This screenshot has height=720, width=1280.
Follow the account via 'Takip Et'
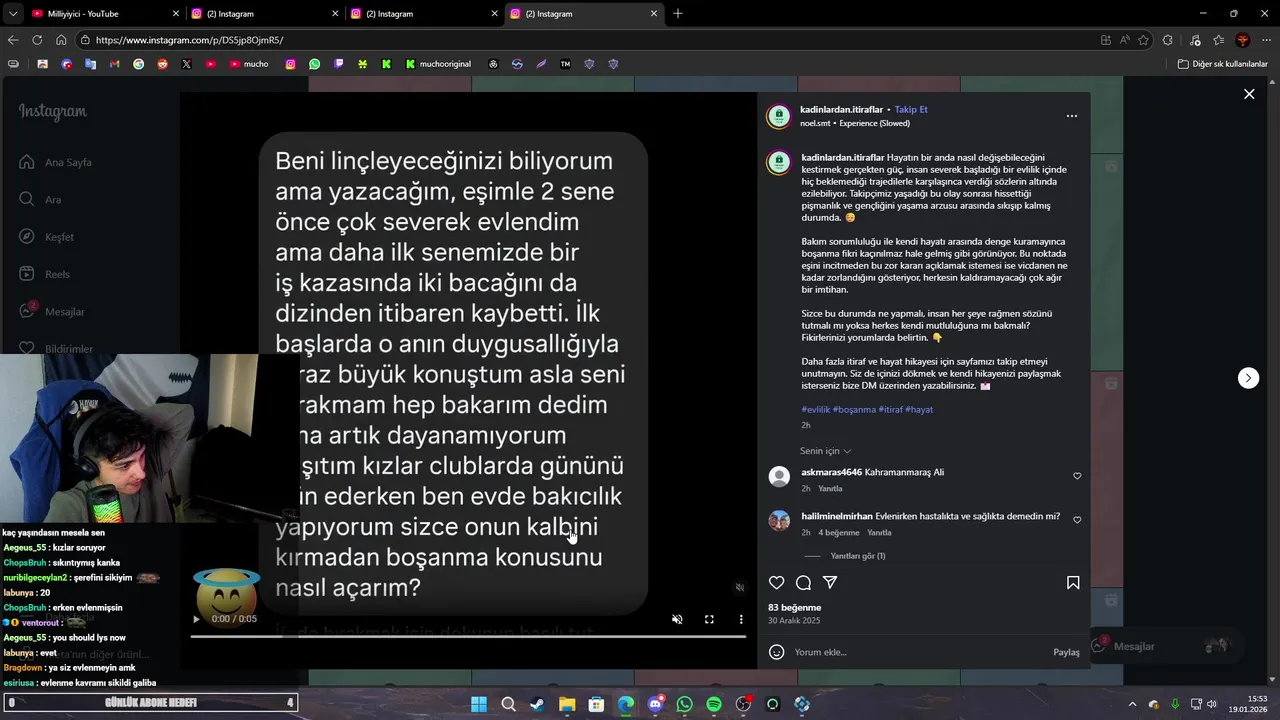[x=911, y=110]
